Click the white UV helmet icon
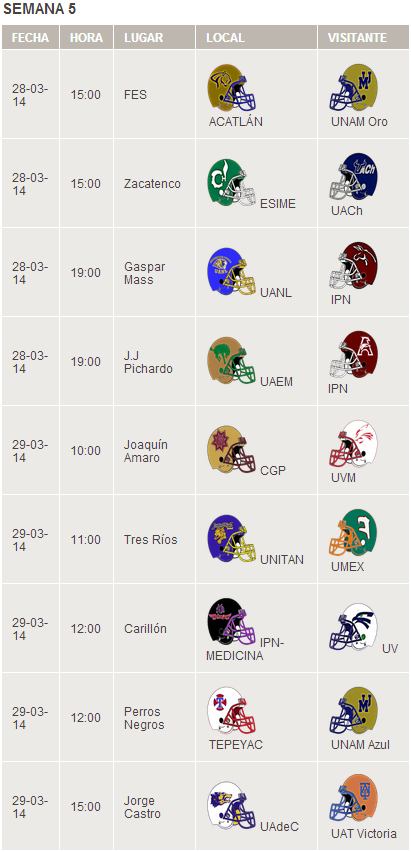The image size is (411, 852). [x=353, y=627]
